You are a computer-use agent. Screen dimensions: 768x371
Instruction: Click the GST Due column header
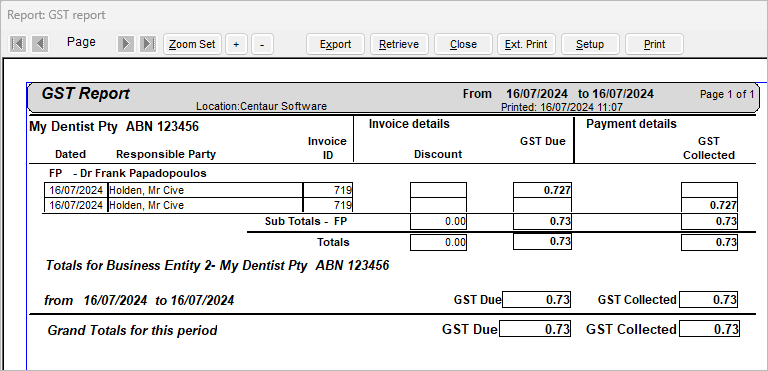(x=543, y=141)
